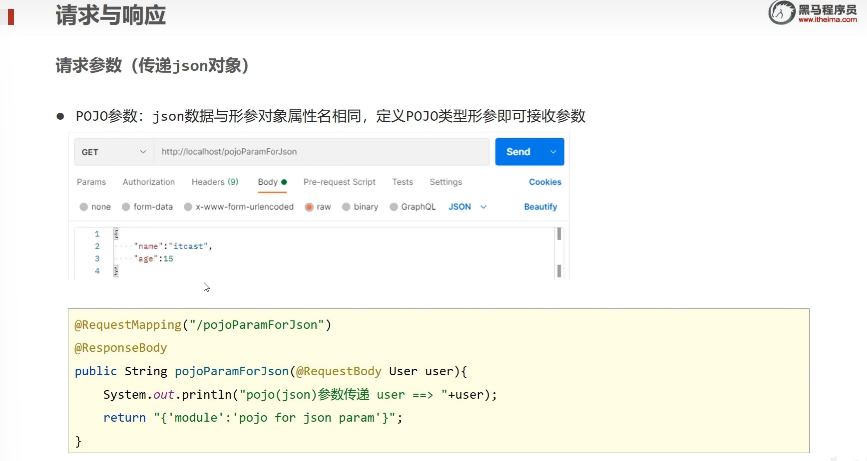This screenshot has height=461, width=867.
Task: Open the Headers (9) tab
Action: coord(215,182)
